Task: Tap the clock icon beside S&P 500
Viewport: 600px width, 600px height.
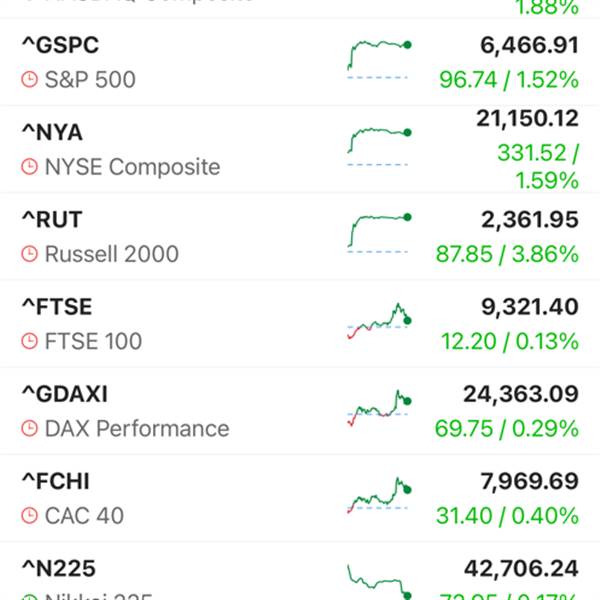Action: [29, 80]
